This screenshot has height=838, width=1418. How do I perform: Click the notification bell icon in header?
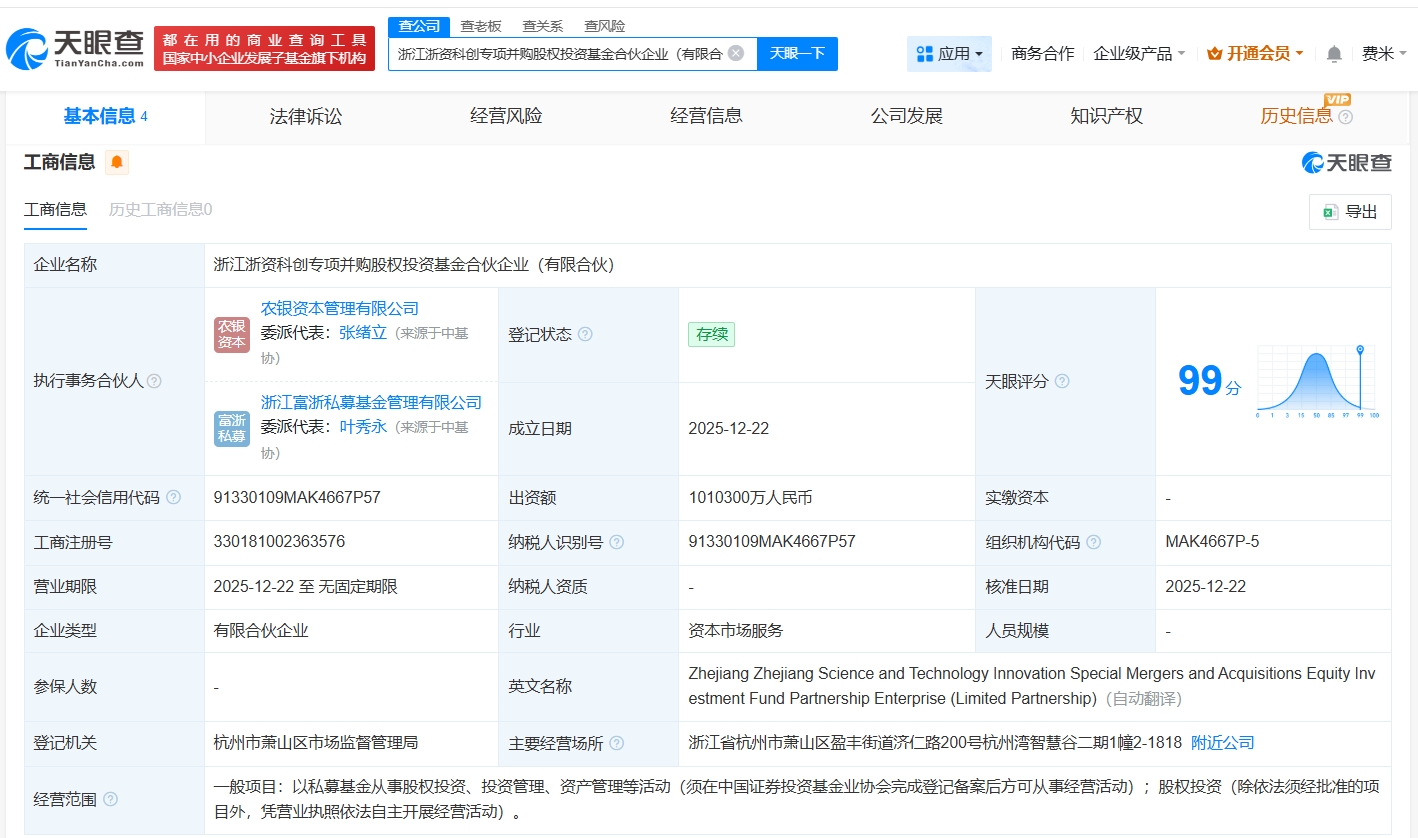(x=1334, y=54)
